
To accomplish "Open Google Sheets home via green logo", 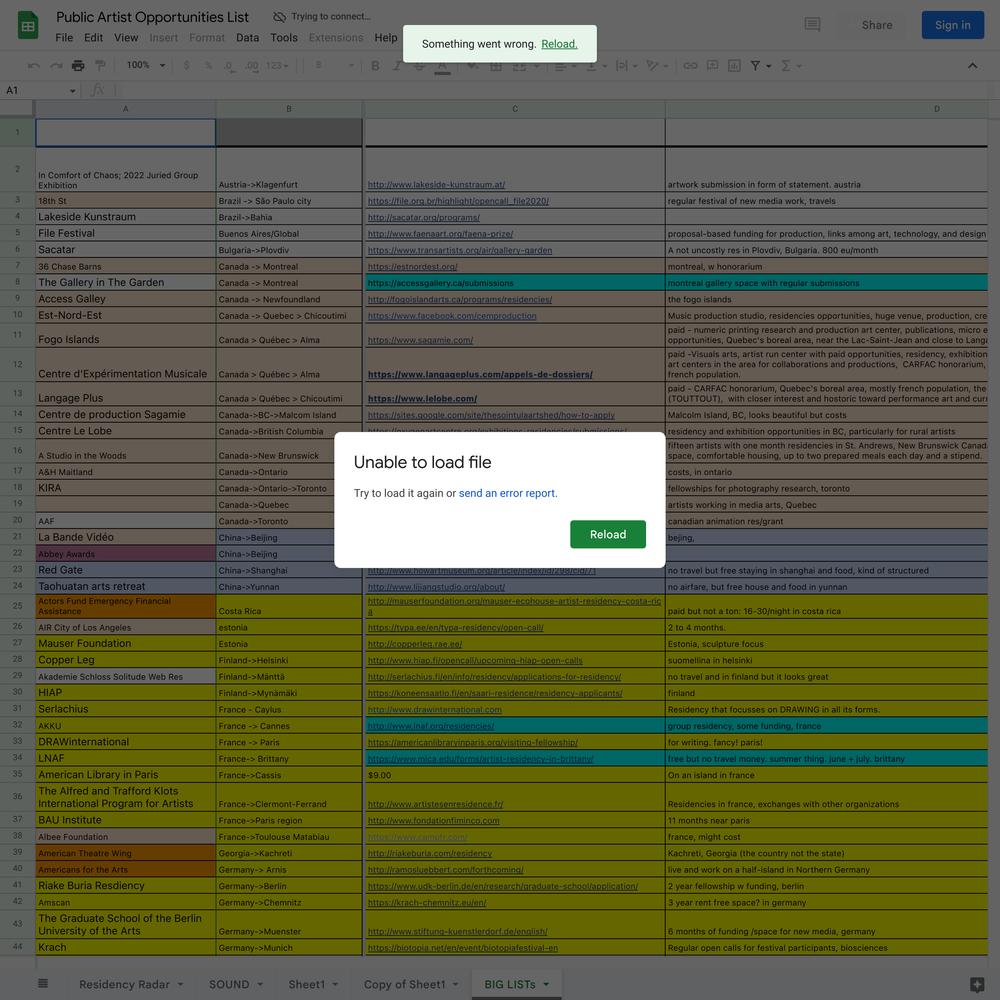I will (27, 26).
